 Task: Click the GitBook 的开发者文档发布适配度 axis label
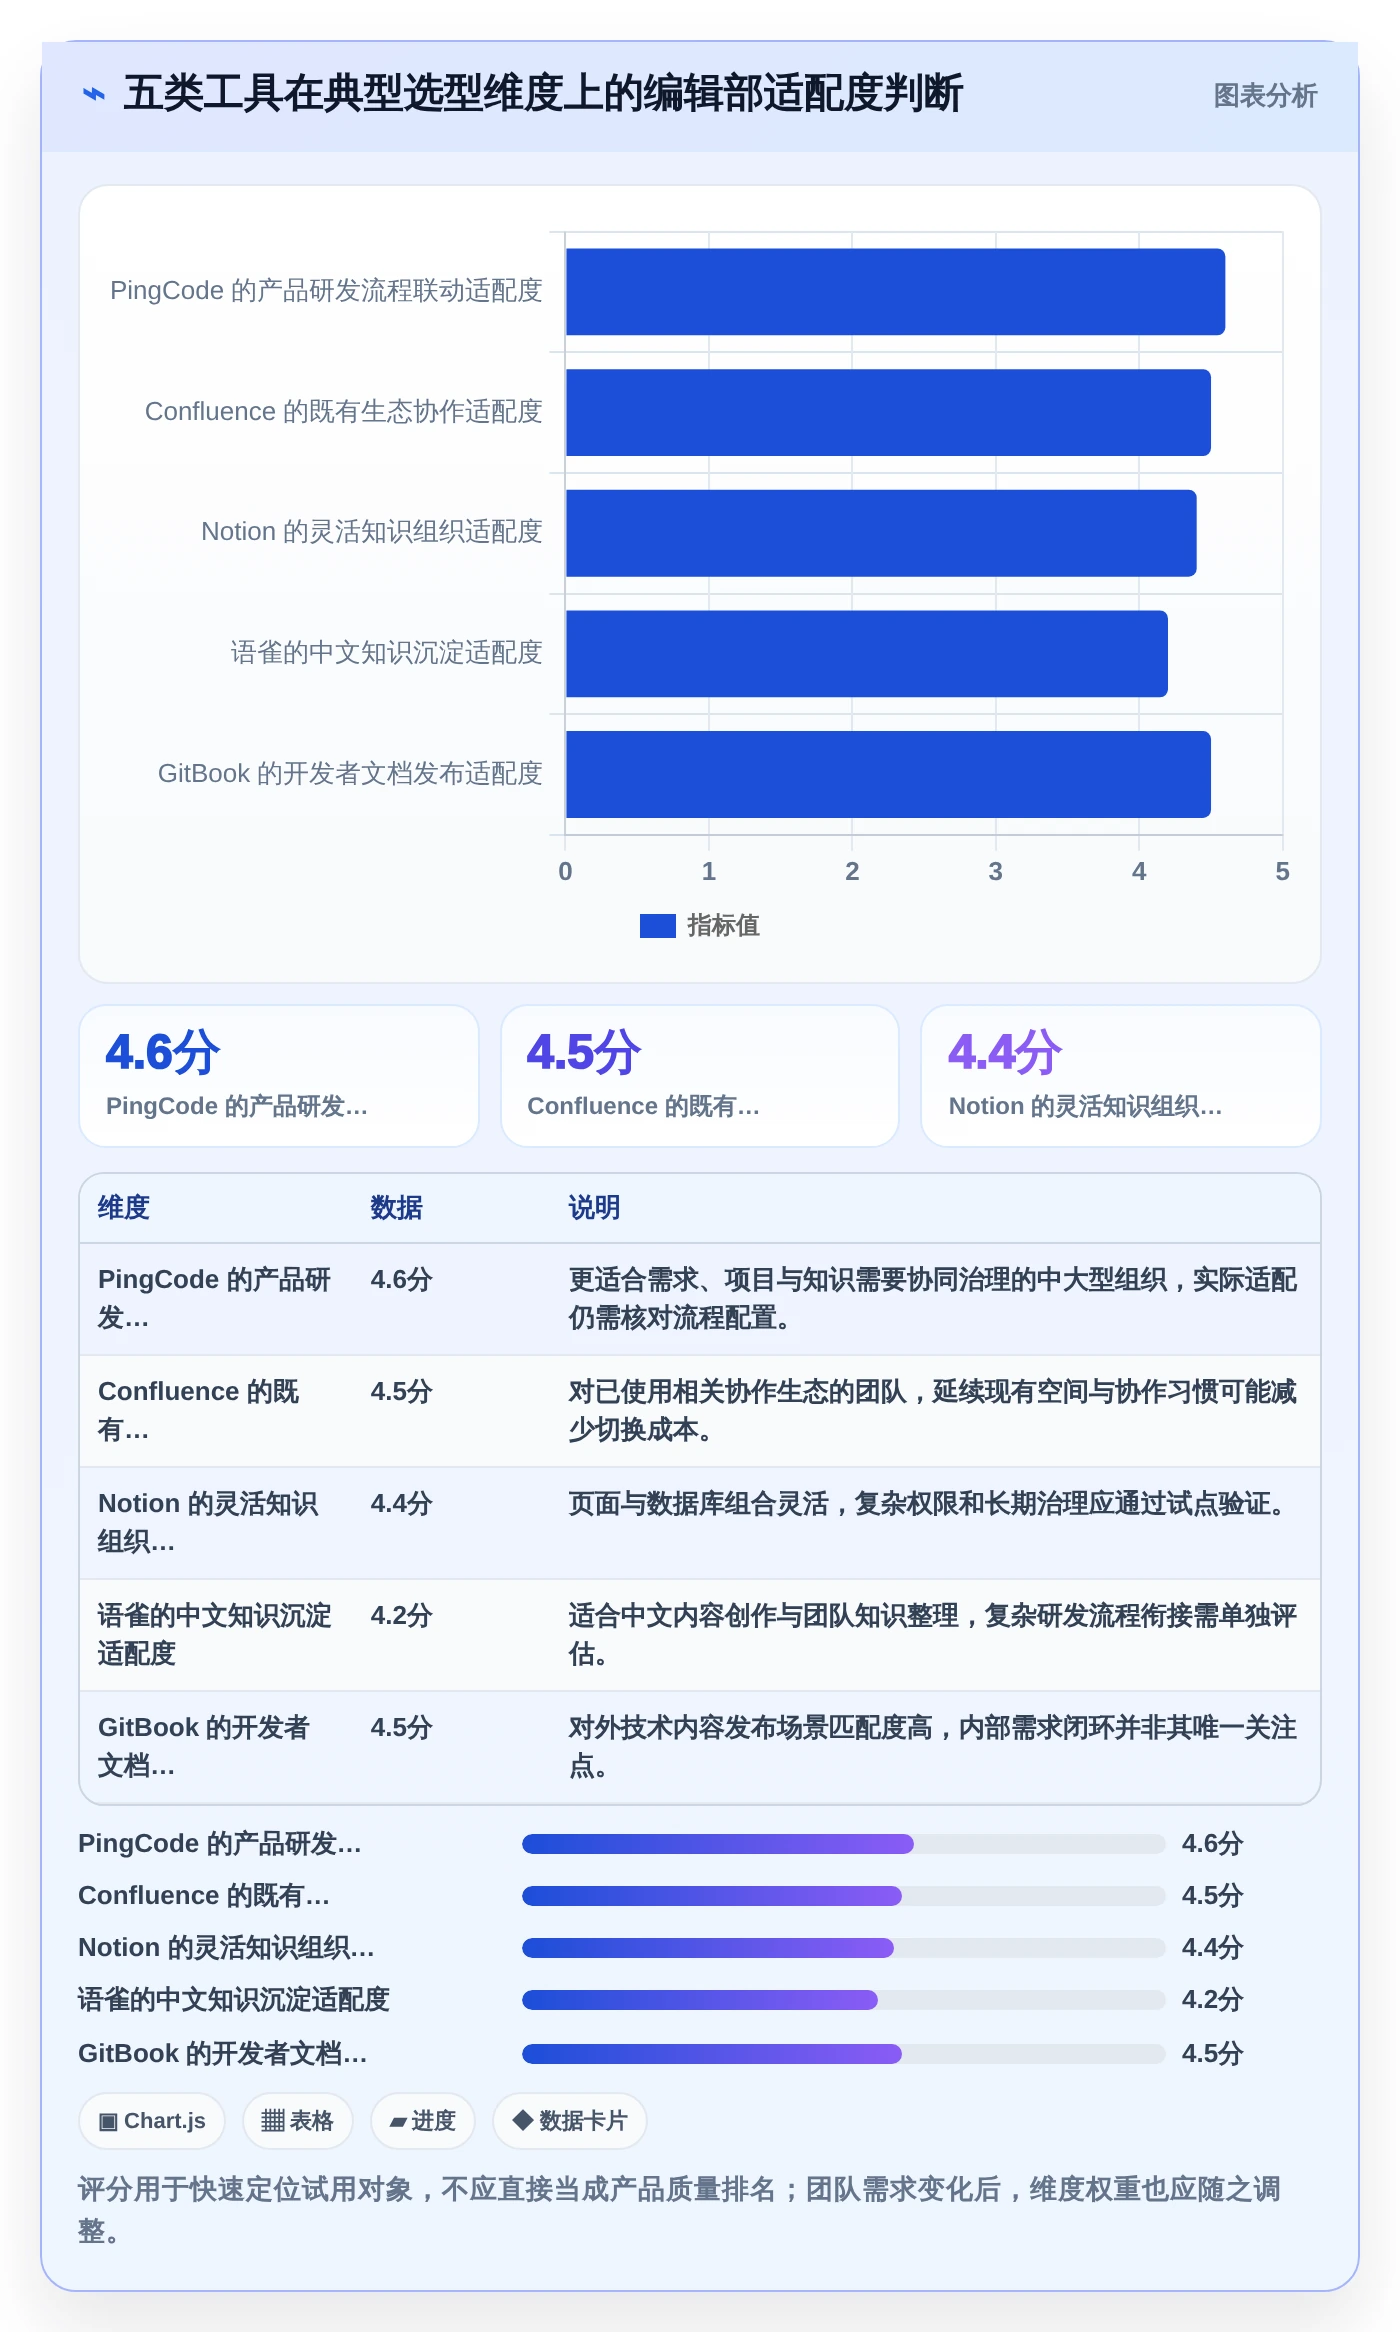click(350, 774)
